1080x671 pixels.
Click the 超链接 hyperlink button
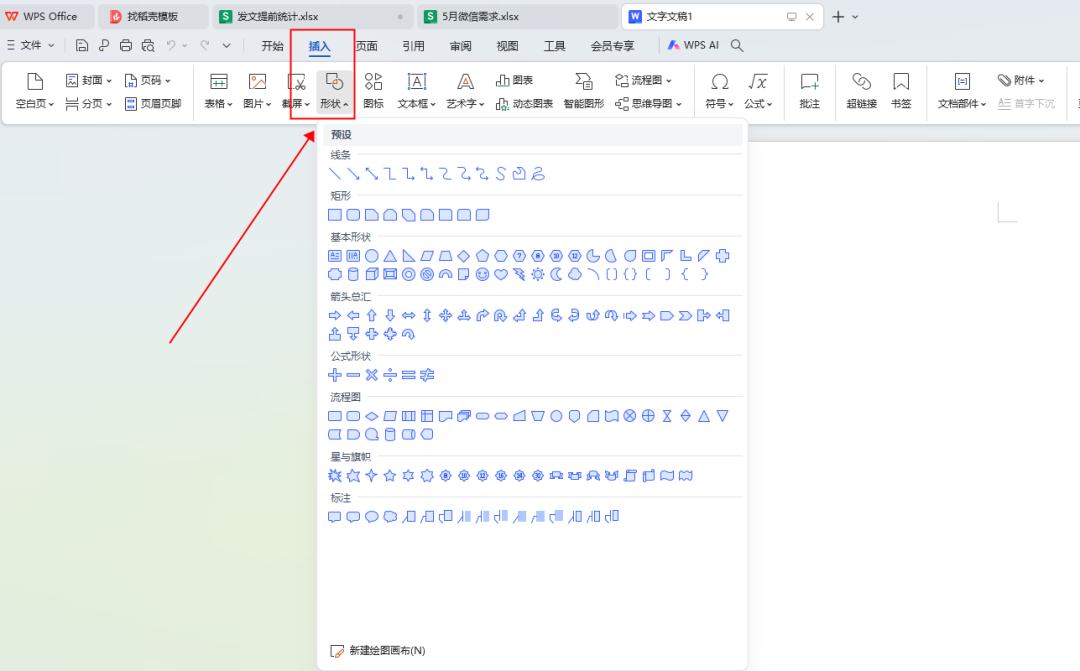coord(862,91)
